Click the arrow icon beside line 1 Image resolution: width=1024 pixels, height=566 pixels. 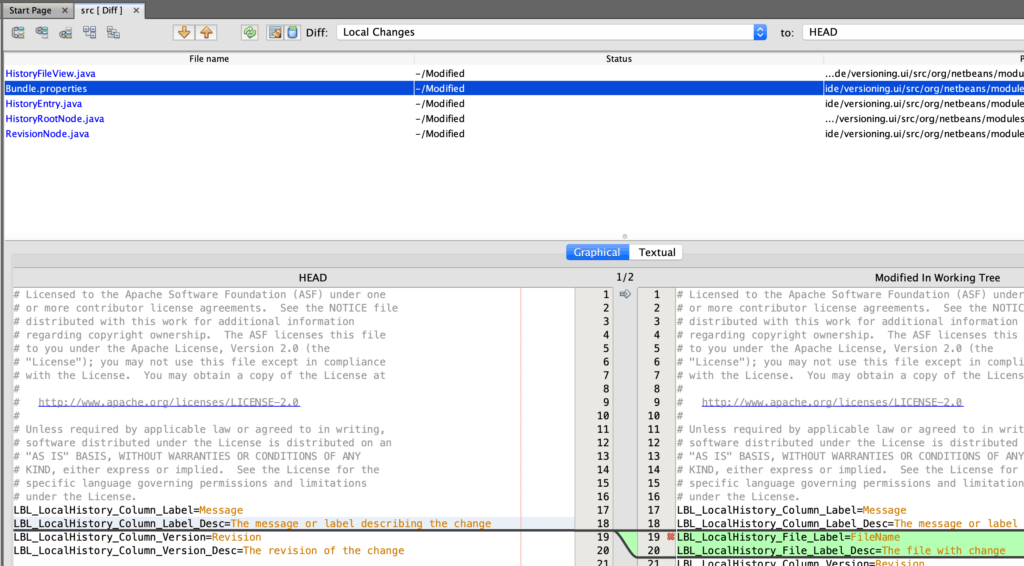coord(625,294)
